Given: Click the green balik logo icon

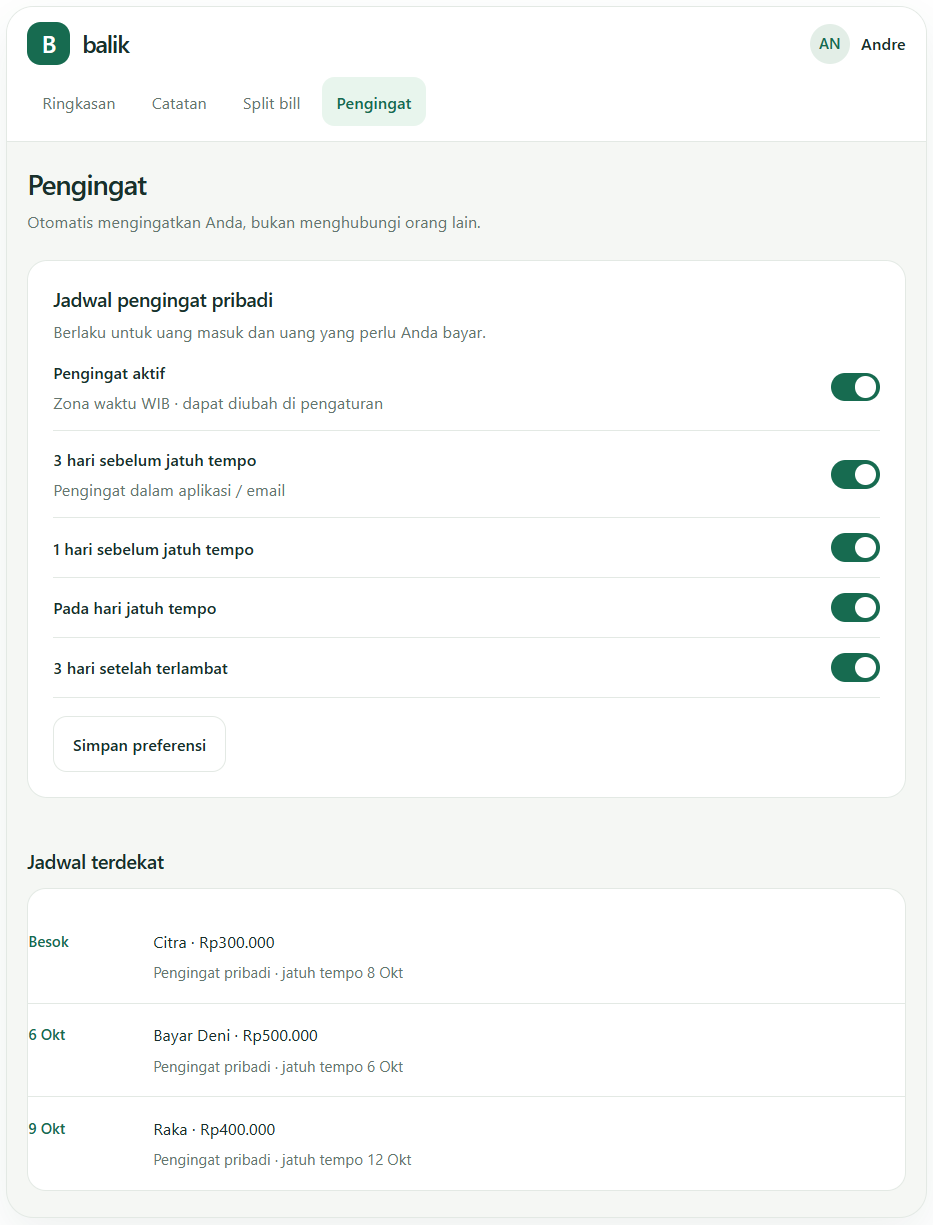Looking at the screenshot, I should (48, 44).
